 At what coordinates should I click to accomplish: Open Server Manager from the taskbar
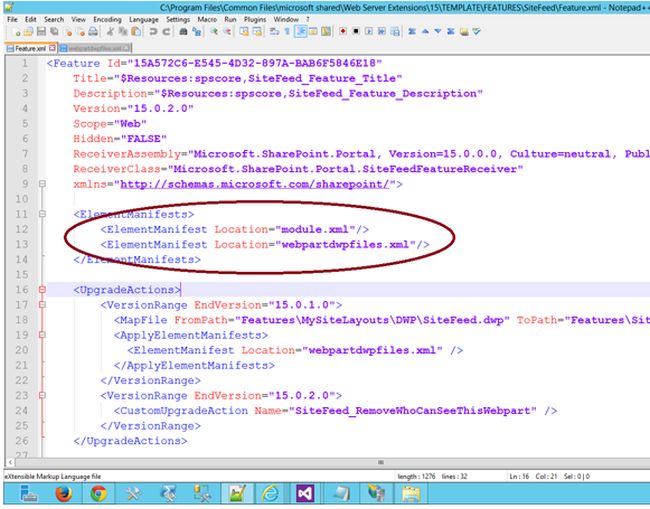pos(28,493)
